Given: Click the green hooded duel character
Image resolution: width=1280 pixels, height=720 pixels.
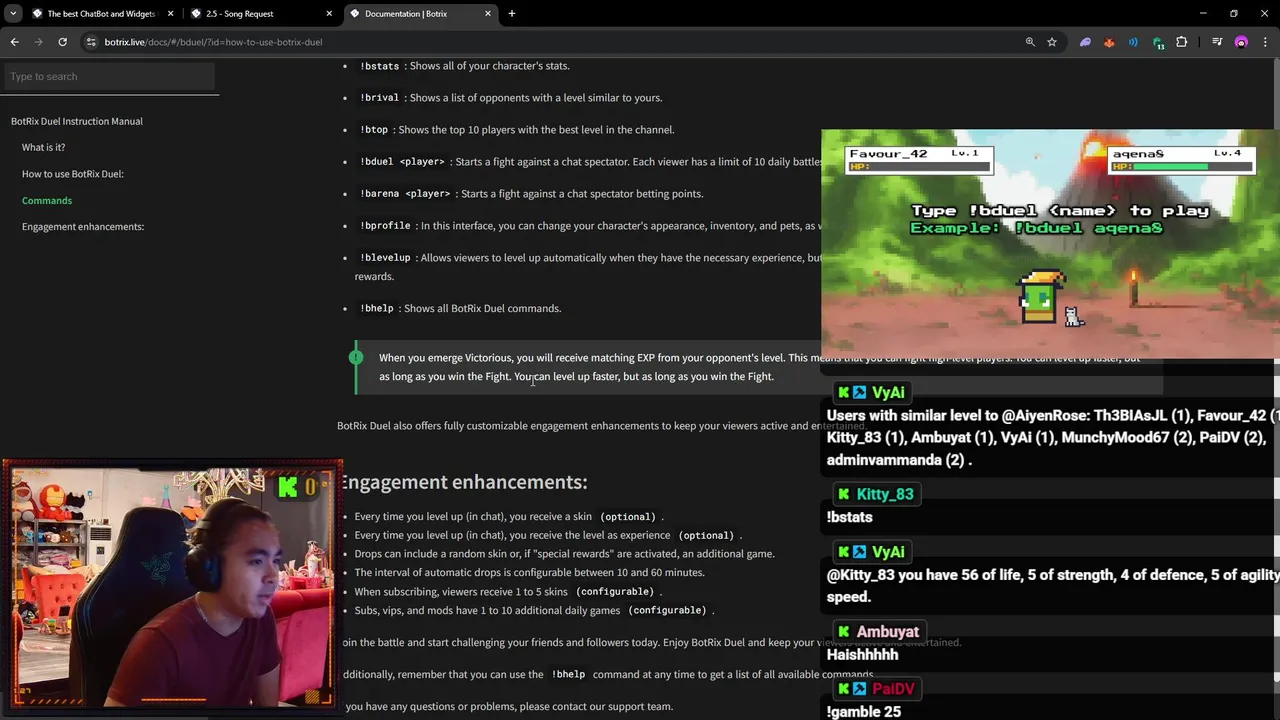Looking at the screenshot, I should (x=1039, y=296).
